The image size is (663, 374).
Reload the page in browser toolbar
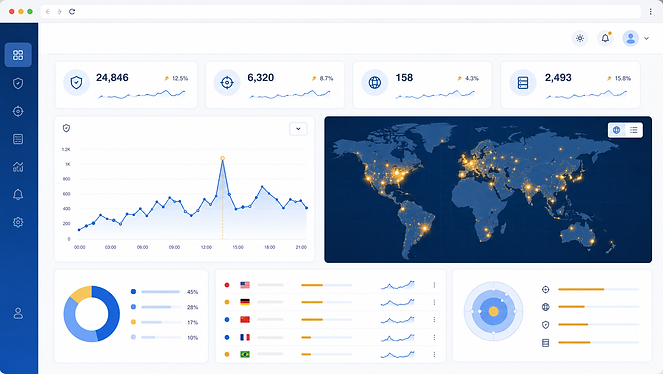point(72,11)
